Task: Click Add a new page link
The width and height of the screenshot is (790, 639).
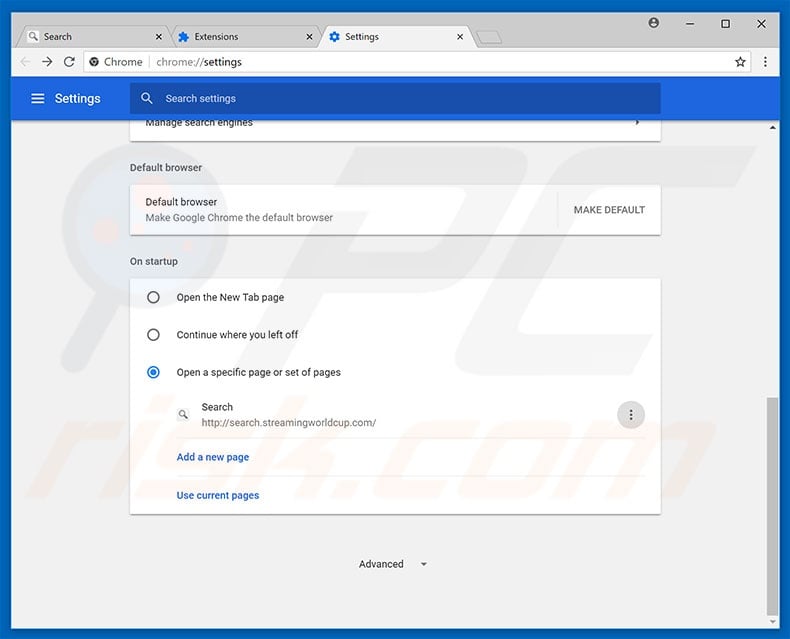Action: (x=213, y=457)
